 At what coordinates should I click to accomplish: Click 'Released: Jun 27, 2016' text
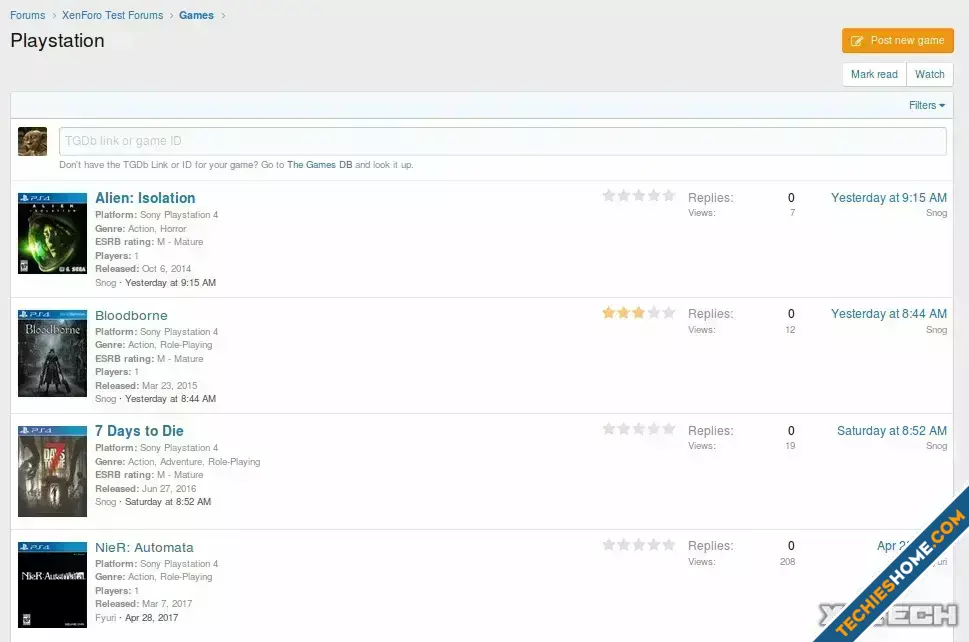point(145,489)
